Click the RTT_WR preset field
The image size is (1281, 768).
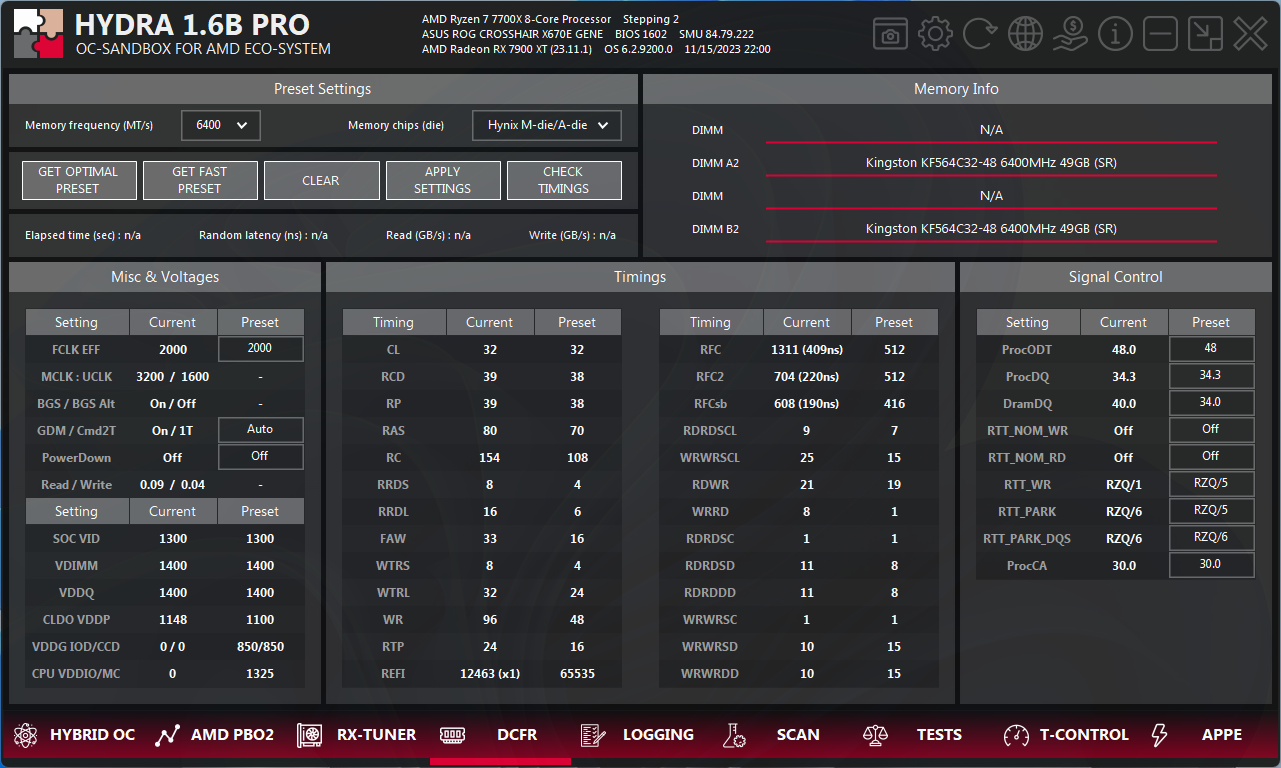(1211, 484)
